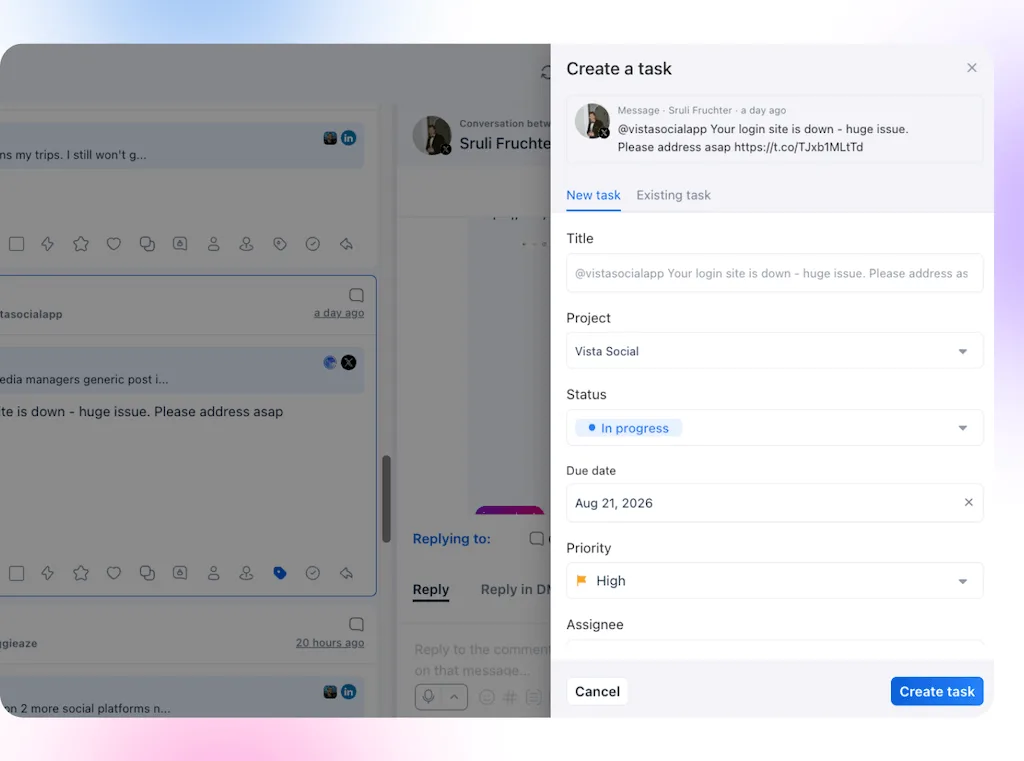1024x761 pixels.
Task: Open the Priority dropdown showing High
Action: [x=775, y=581]
